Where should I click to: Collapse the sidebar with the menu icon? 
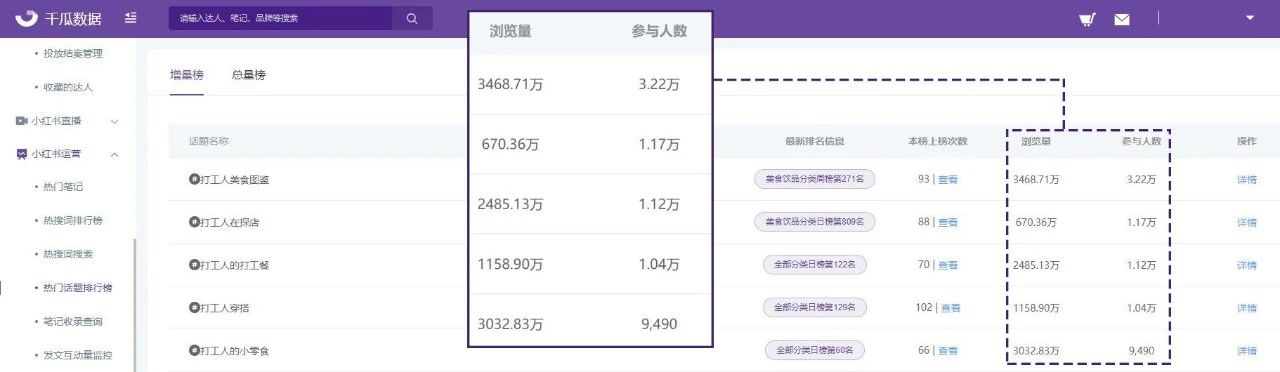(131, 18)
